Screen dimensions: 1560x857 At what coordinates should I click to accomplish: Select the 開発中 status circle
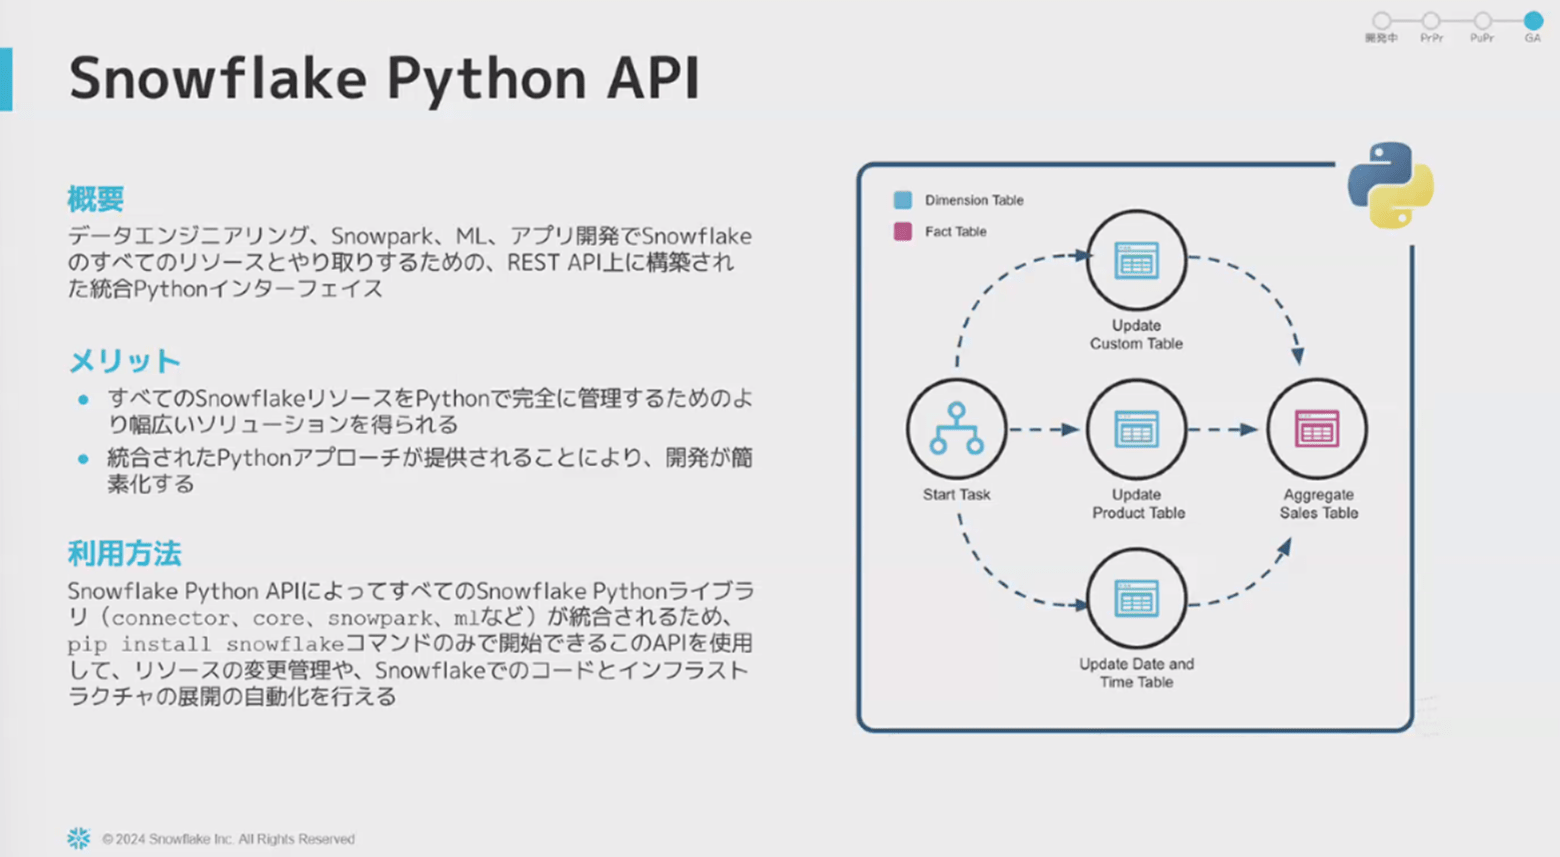1381,20
